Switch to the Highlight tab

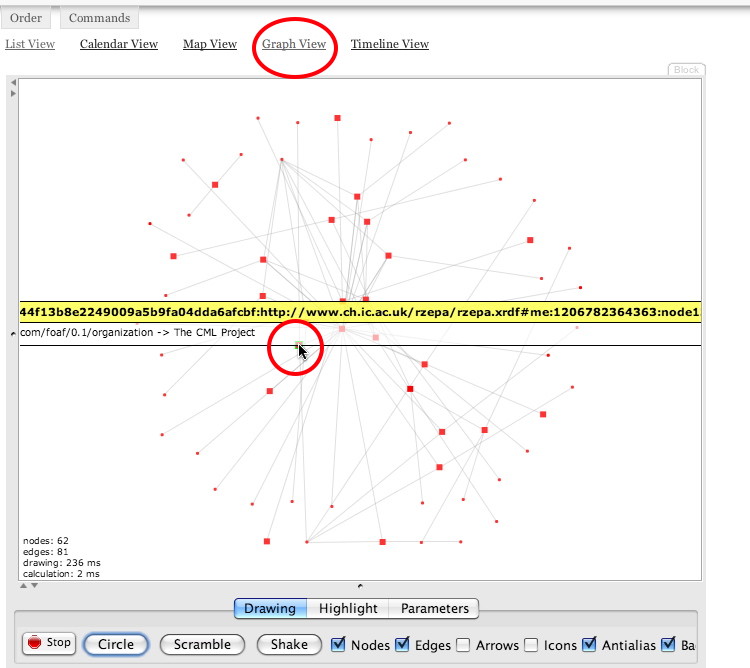click(348, 608)
